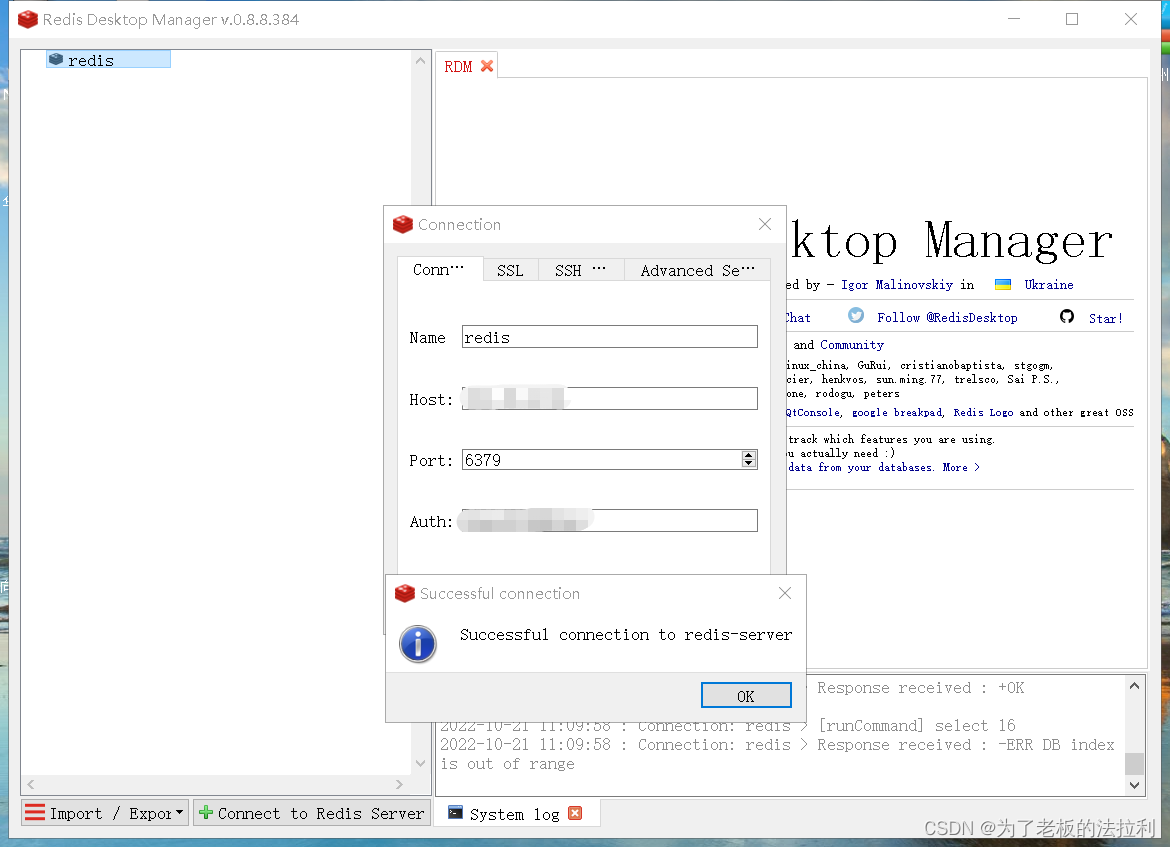Click the GitHub octocat icon
1170x847 pixels.
pos(1067,316)
